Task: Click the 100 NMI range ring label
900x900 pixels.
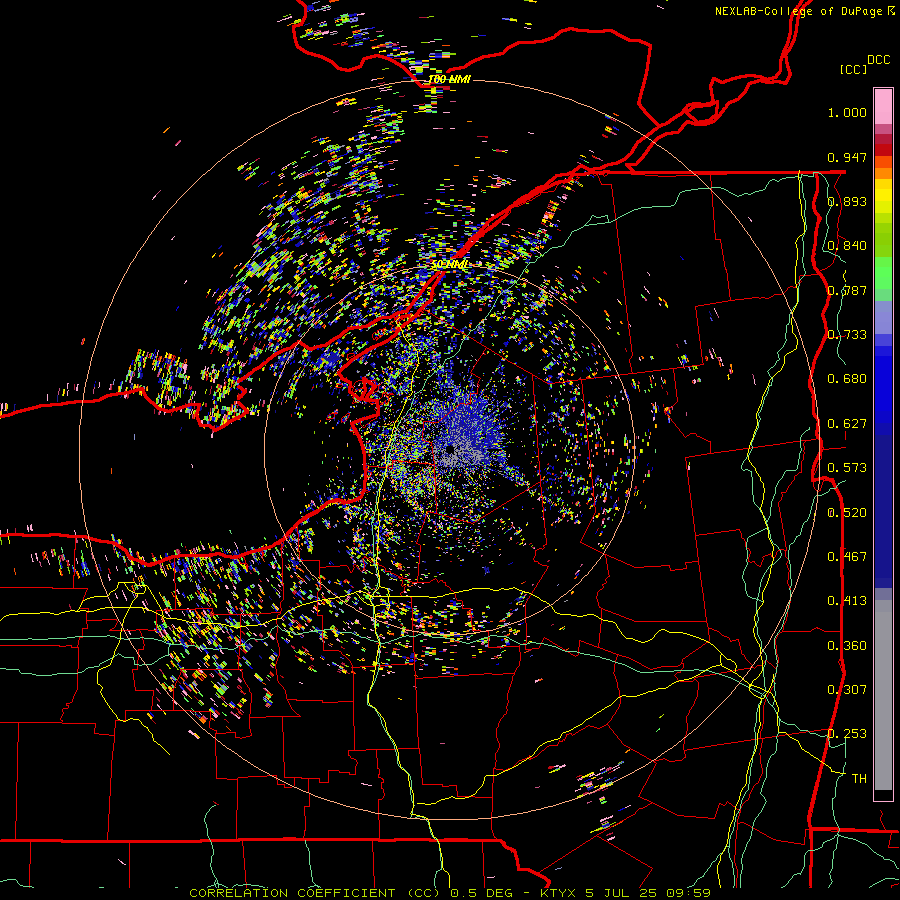Action: tap(449, 79)
